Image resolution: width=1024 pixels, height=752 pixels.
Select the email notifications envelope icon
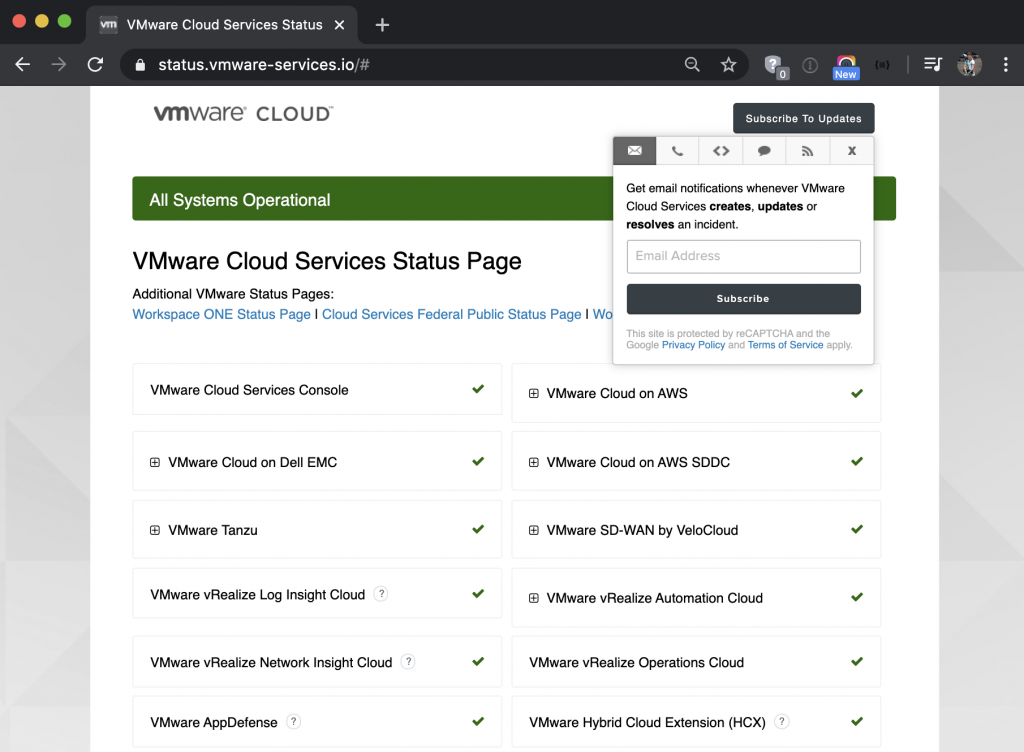[x=634, y=150]
